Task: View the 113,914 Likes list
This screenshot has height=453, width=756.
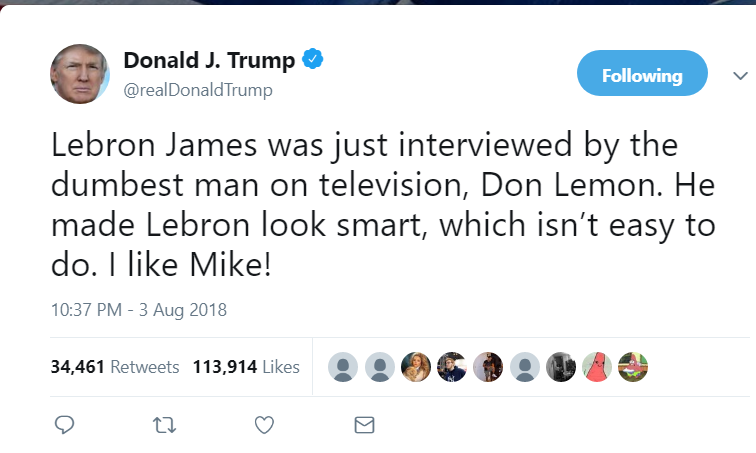Action: coord(246,367)
